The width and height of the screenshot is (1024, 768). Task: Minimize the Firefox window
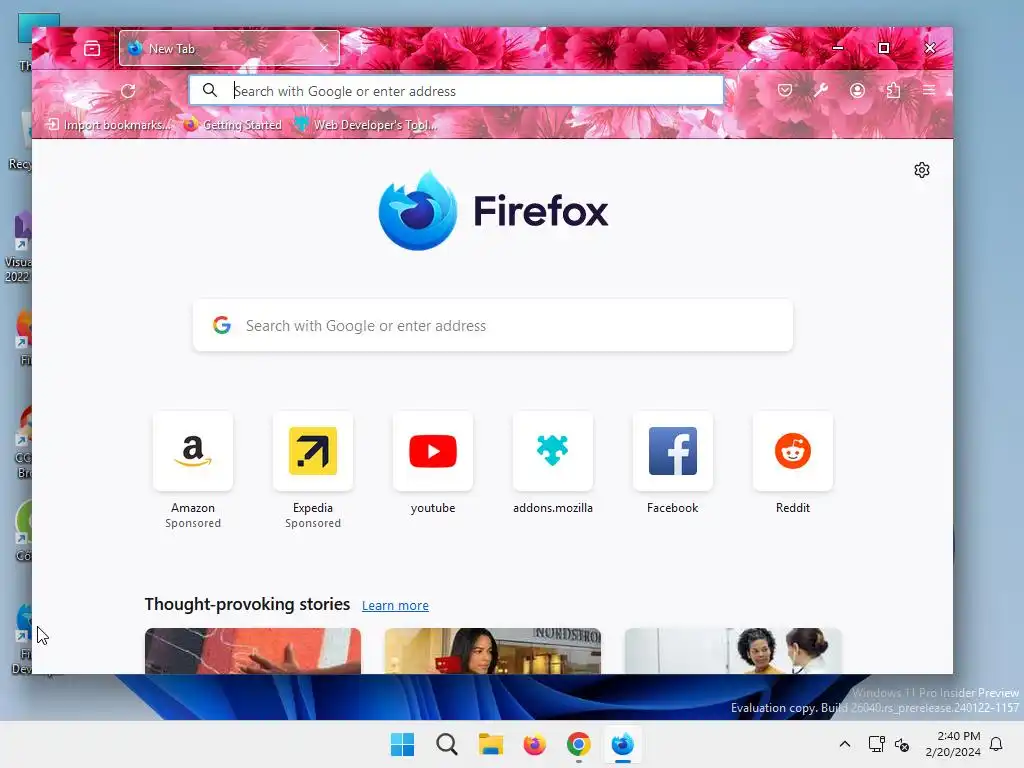[838, 48]
